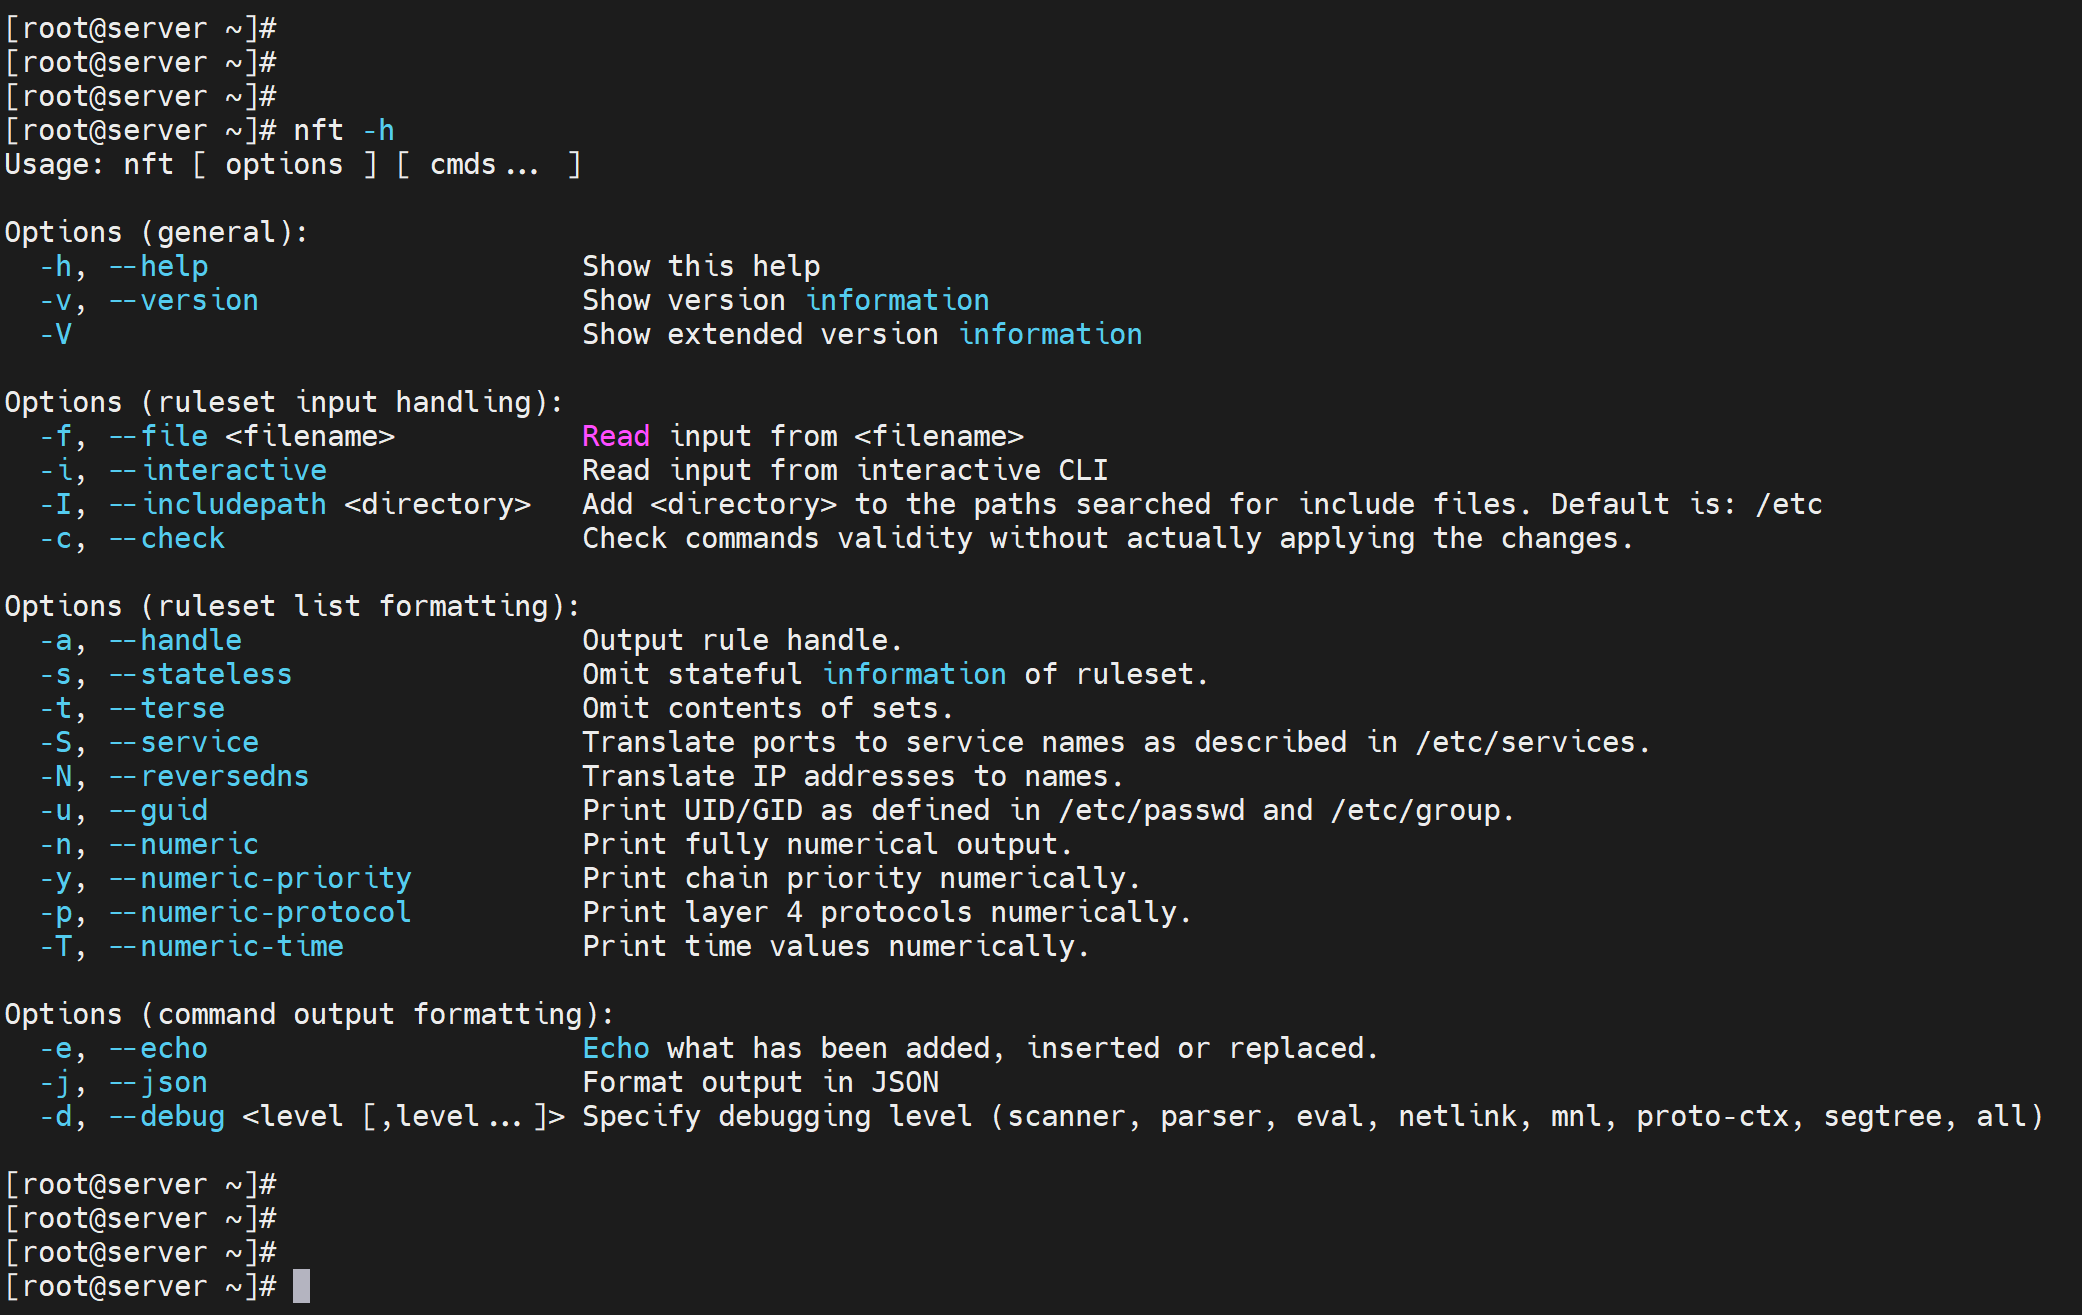
Task: Click the "--handle" option text
Action: click(176, 640)
